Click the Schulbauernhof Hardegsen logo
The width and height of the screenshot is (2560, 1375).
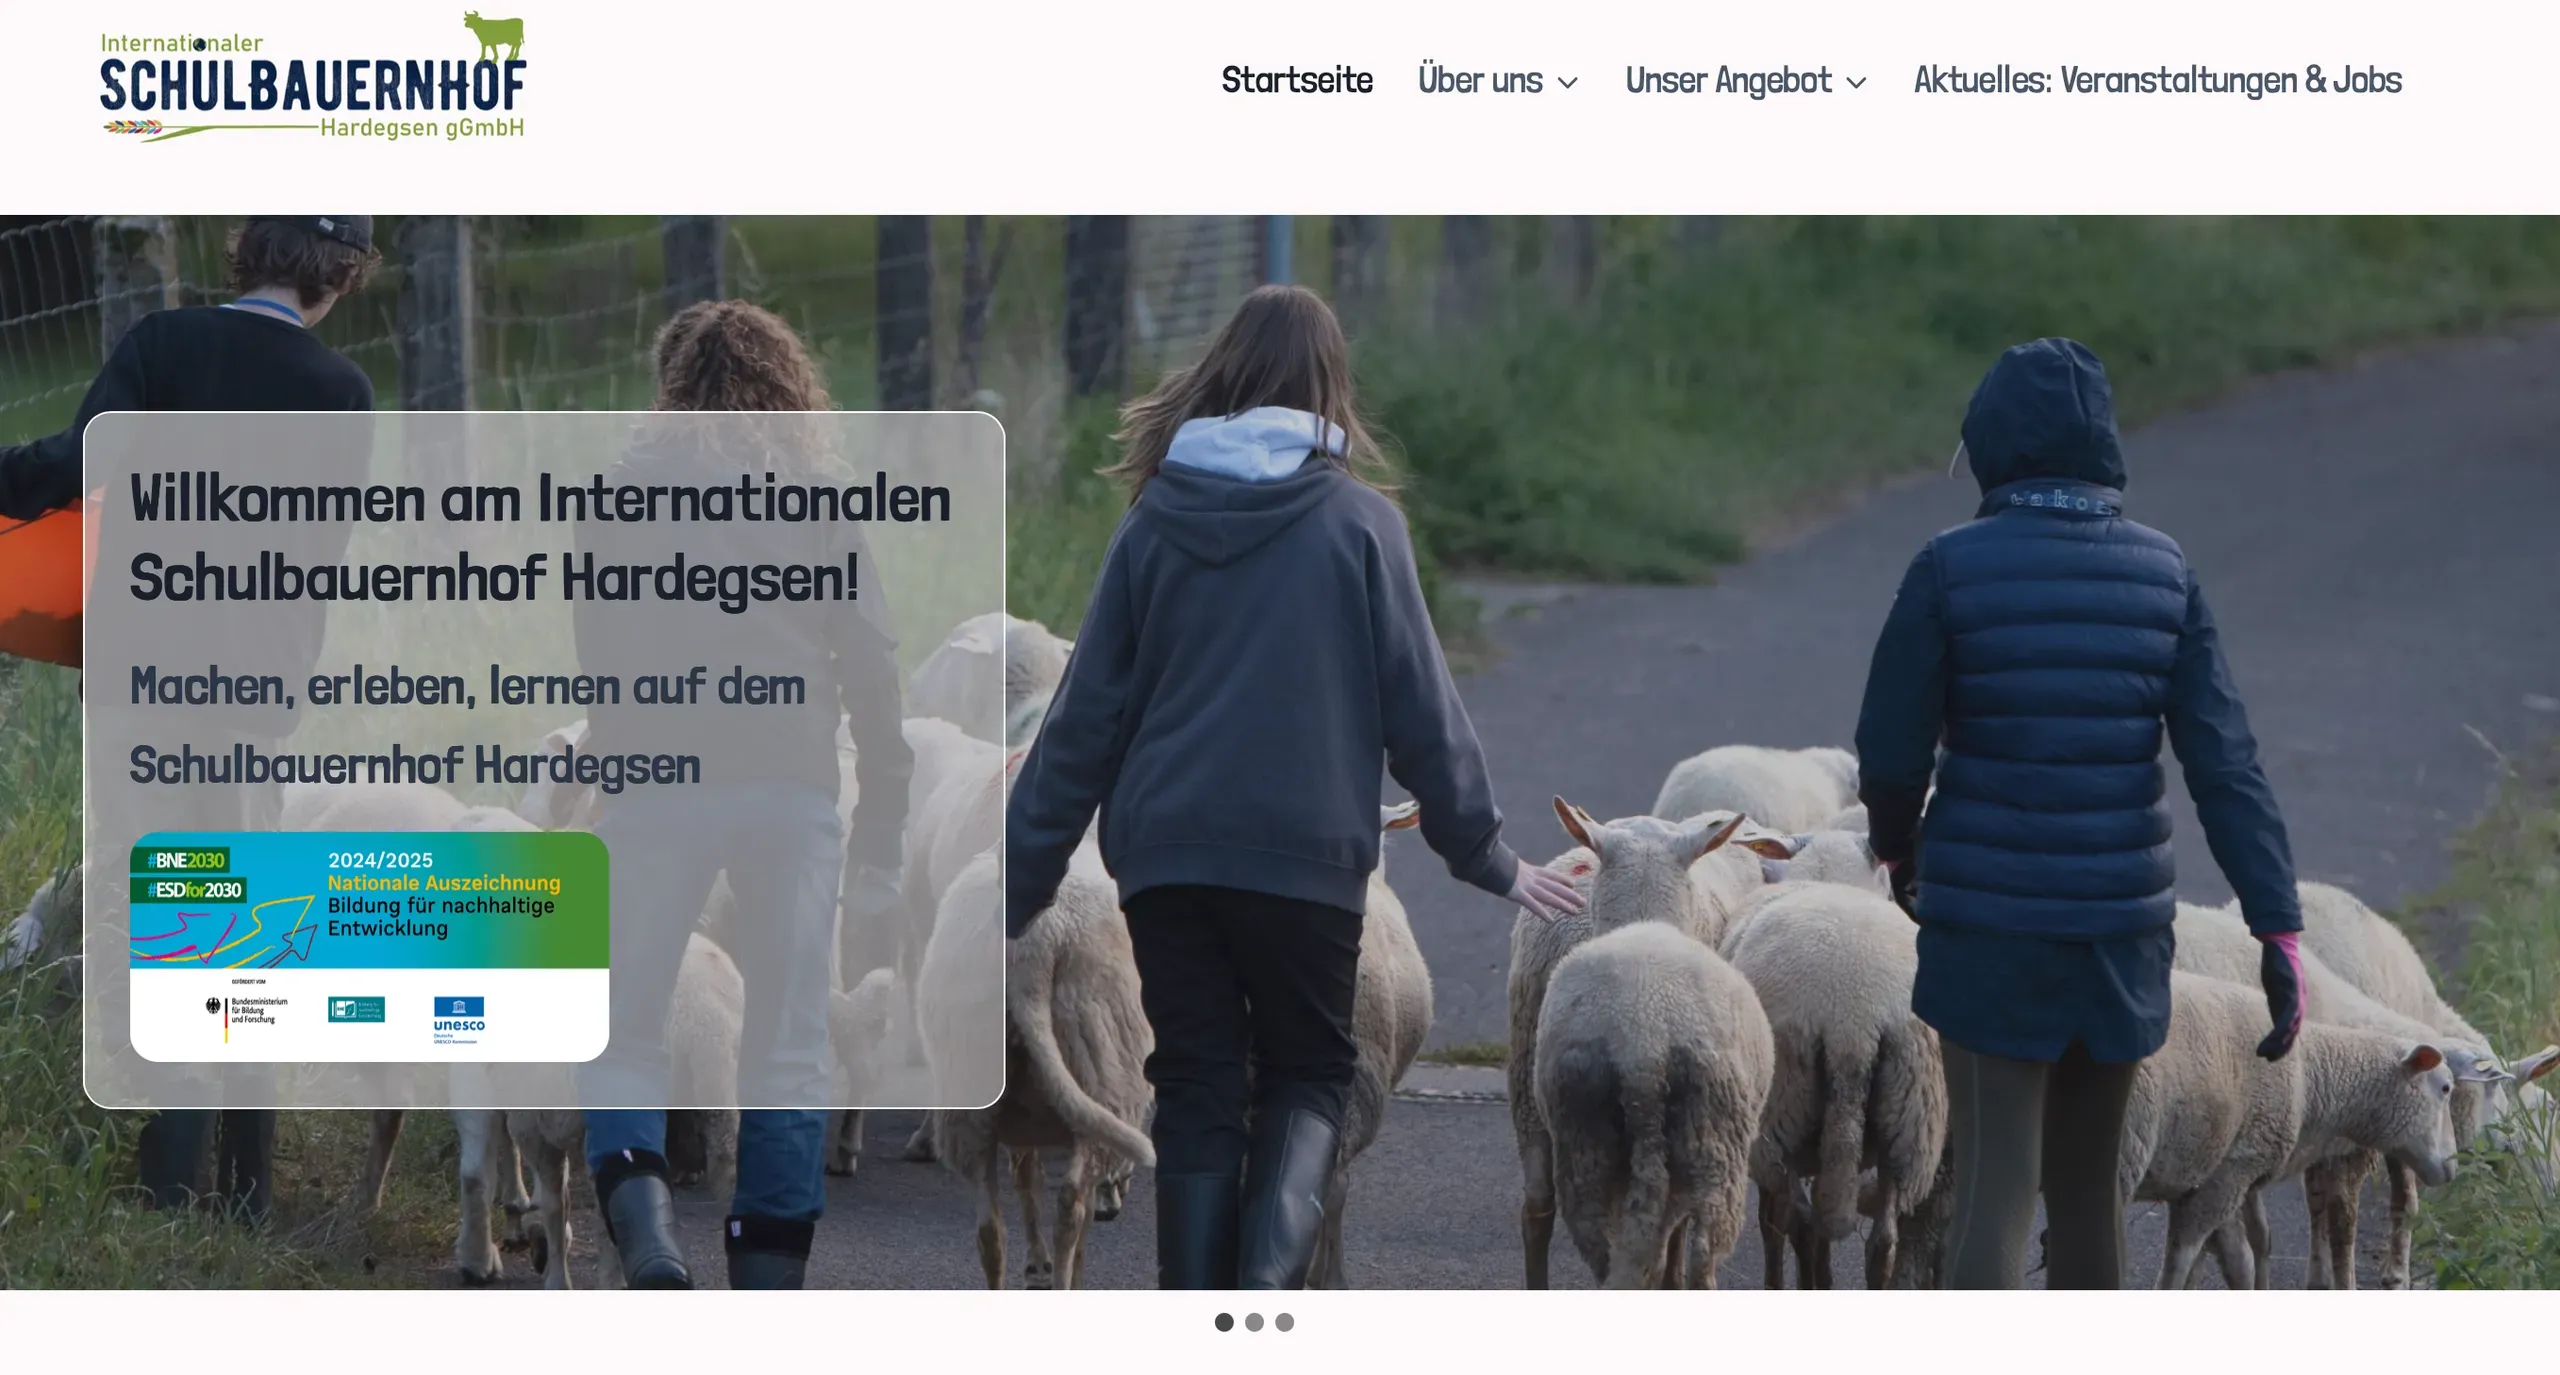[313, 77]
